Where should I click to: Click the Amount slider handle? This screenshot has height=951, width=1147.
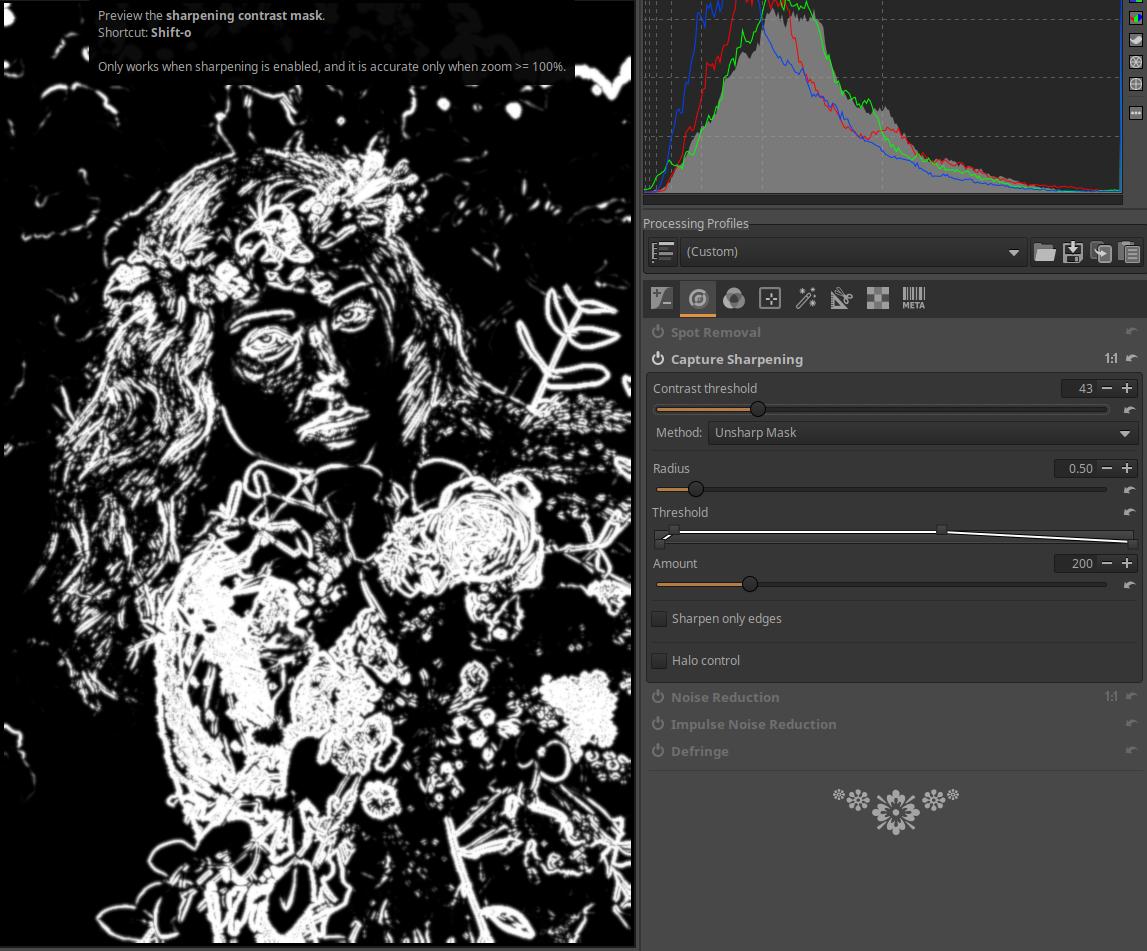click(749, 584)
